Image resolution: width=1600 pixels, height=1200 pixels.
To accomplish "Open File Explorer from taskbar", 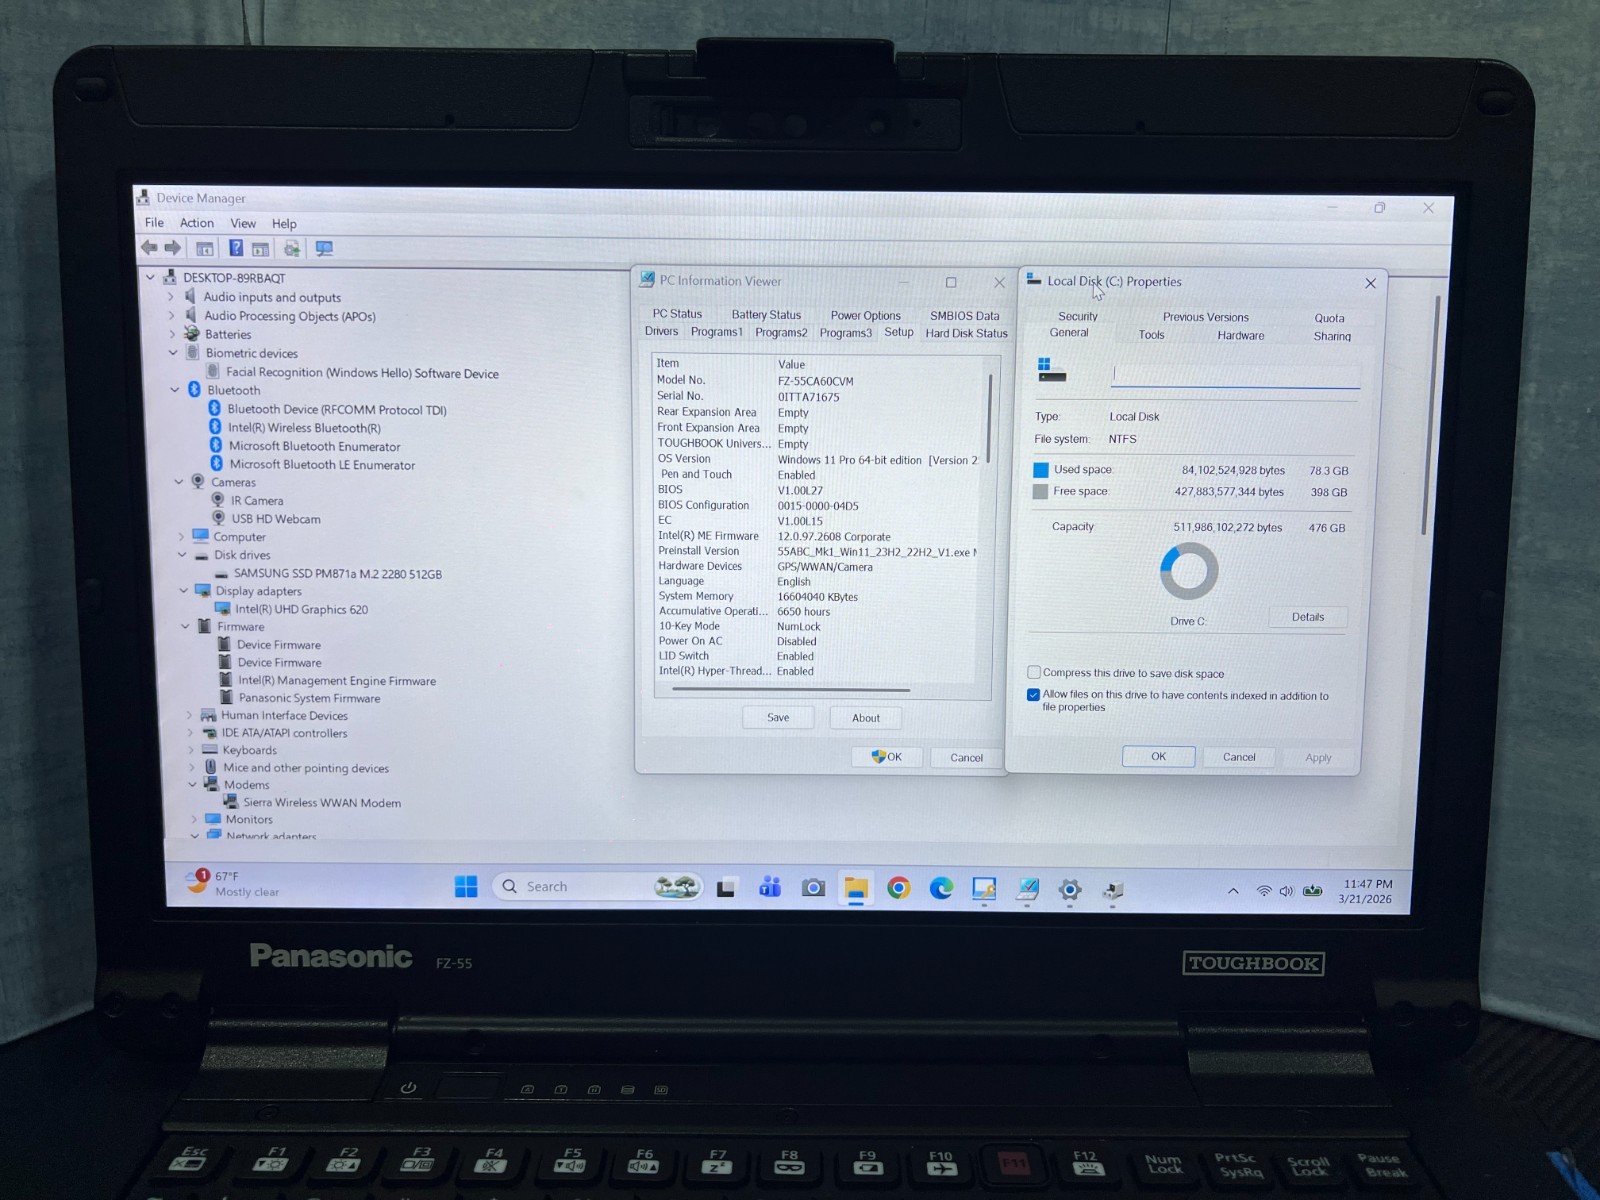I will 856,888.
